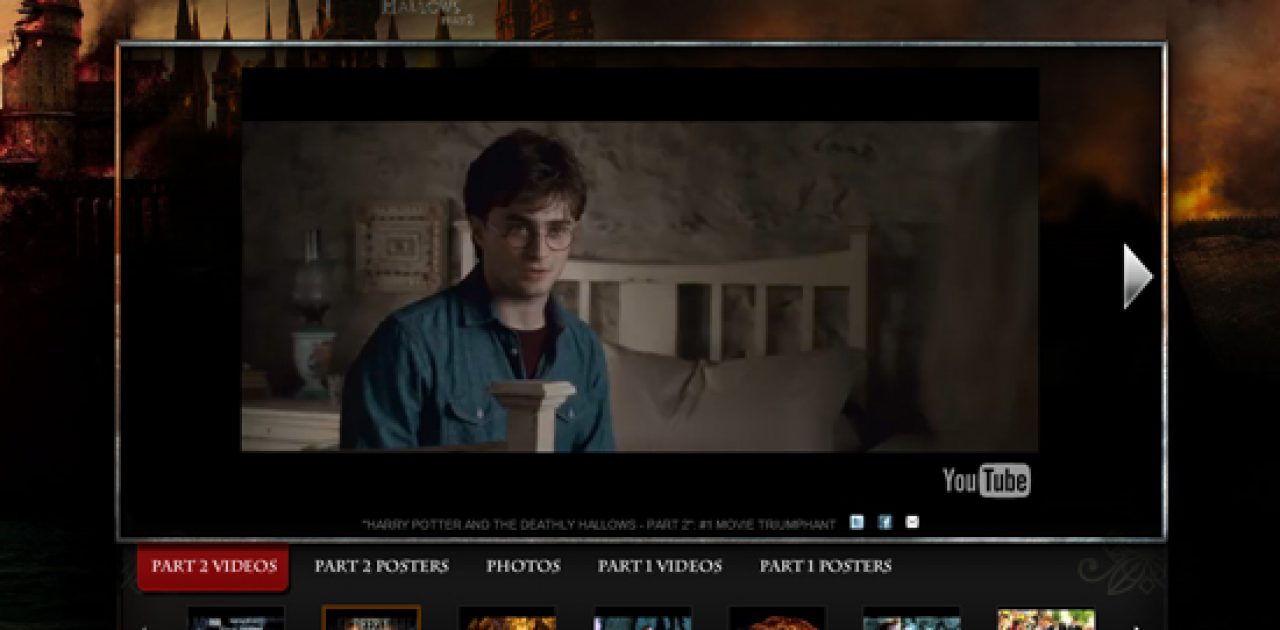
Task: Open the Photos tab
Action: pos(523,566)
